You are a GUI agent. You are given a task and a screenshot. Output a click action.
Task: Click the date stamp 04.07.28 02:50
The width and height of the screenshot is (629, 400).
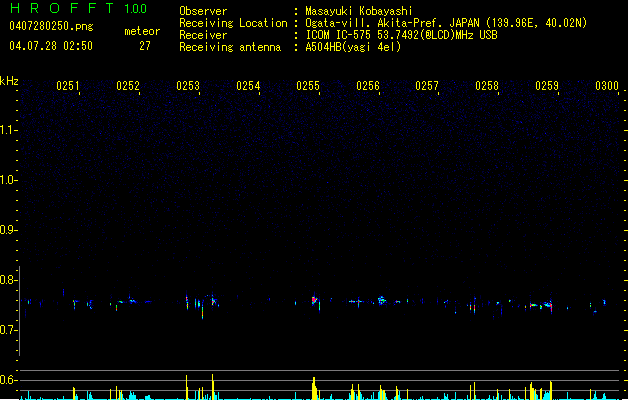51,46
